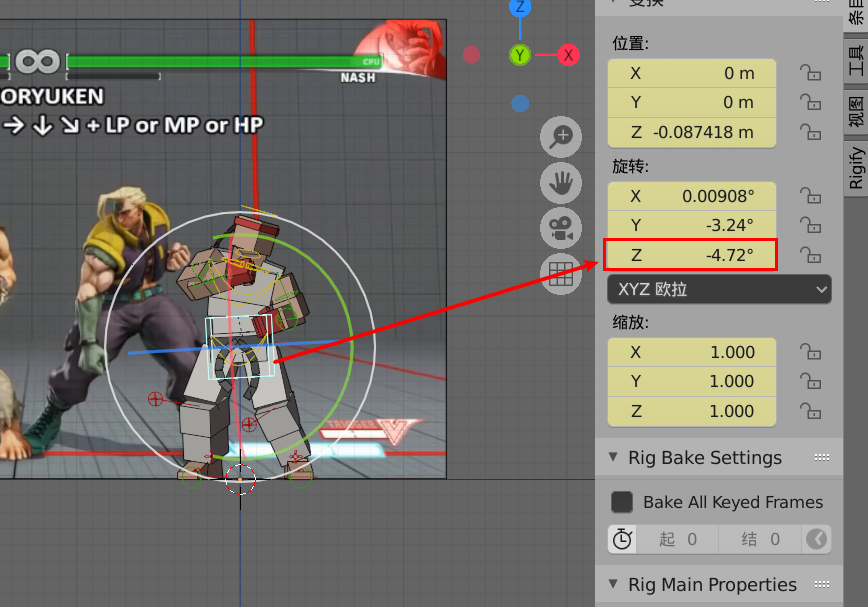This screenshot has width=868, height=607.
Task: Switch orthographic/perspective via the grid icon
Action: pos(561,274)
